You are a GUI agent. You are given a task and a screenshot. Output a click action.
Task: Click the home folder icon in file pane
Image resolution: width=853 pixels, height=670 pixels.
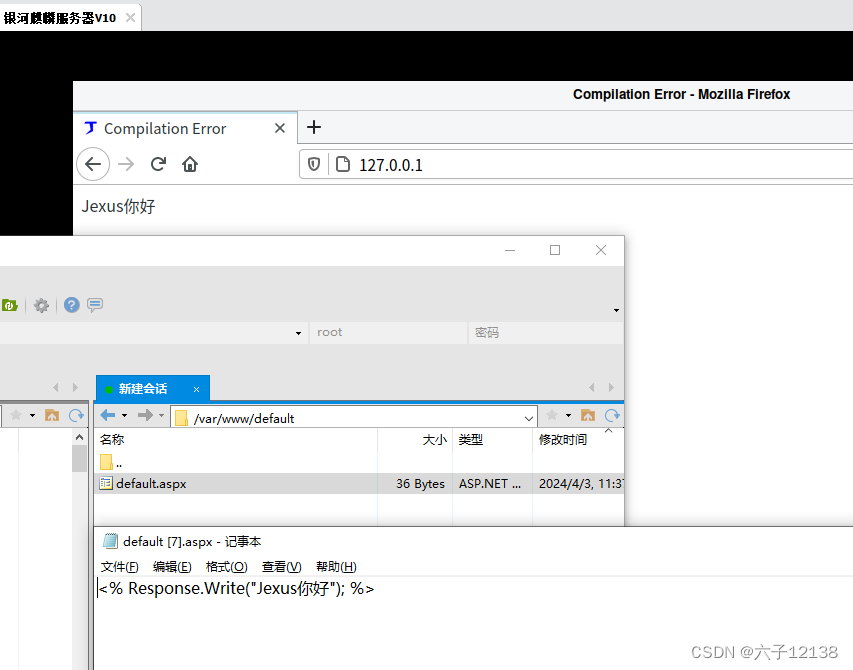click(588, 415)
